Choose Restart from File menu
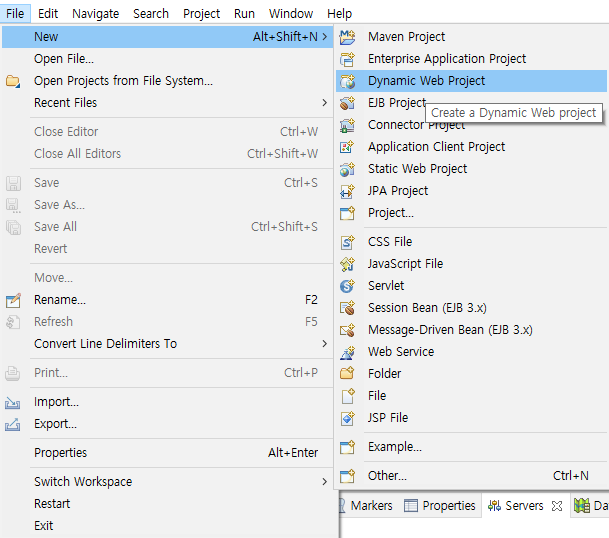Screen dimensions: 609x538 click(x=167, y=504)
